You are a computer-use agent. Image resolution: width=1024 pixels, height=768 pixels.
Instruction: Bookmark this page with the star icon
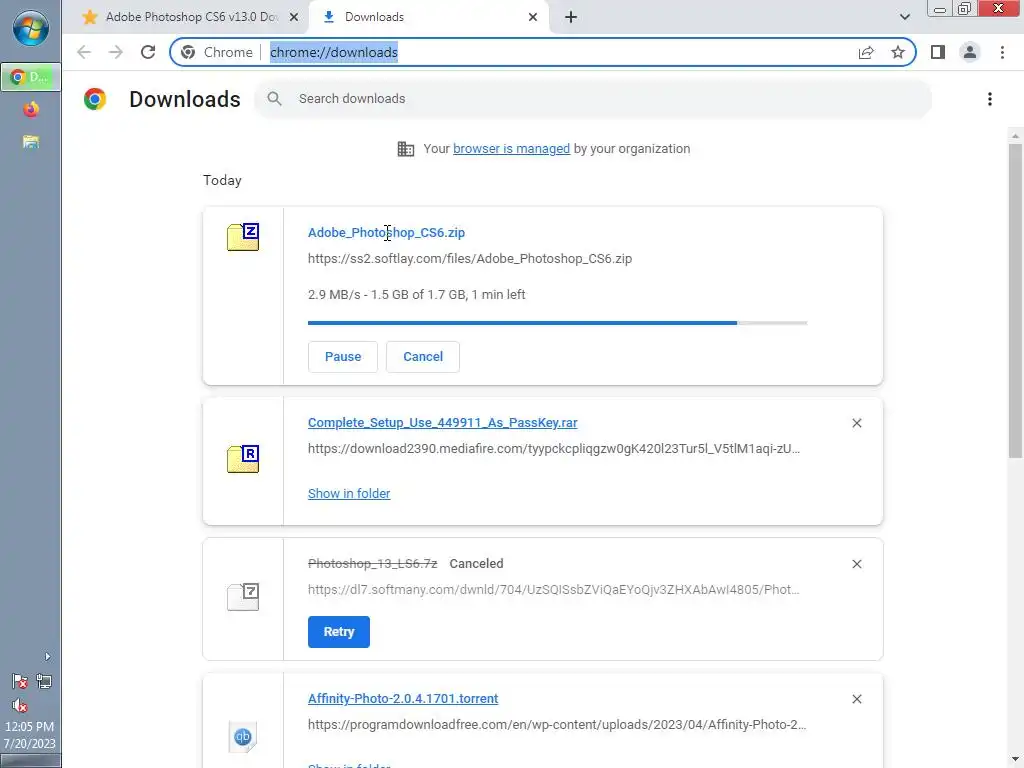coord(898,52)
